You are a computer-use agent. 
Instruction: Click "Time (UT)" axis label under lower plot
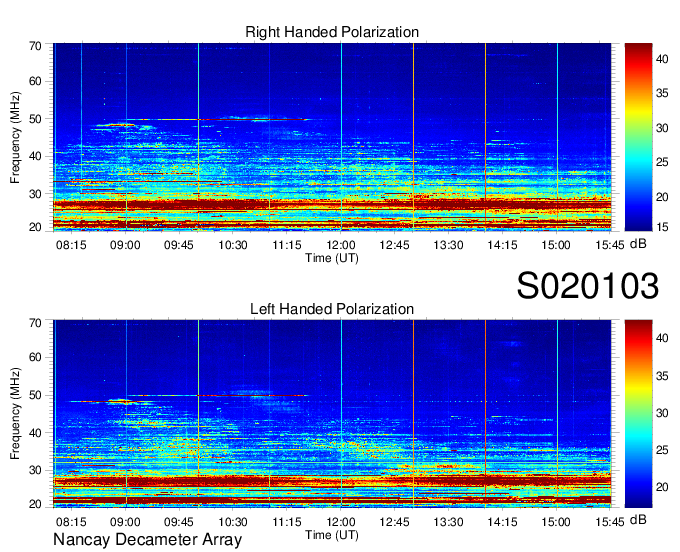click(x=332, y=535)
